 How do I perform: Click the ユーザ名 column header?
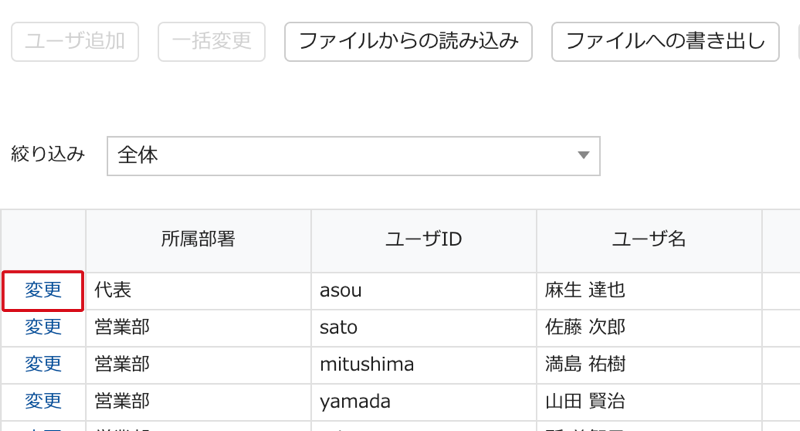point(648,240)
